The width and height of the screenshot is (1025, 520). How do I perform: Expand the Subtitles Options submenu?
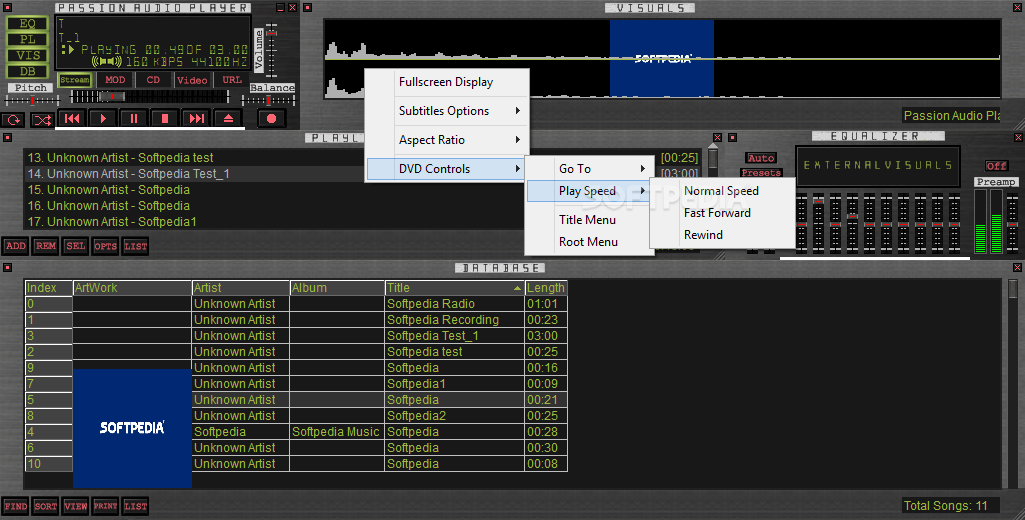pos(446,111)
